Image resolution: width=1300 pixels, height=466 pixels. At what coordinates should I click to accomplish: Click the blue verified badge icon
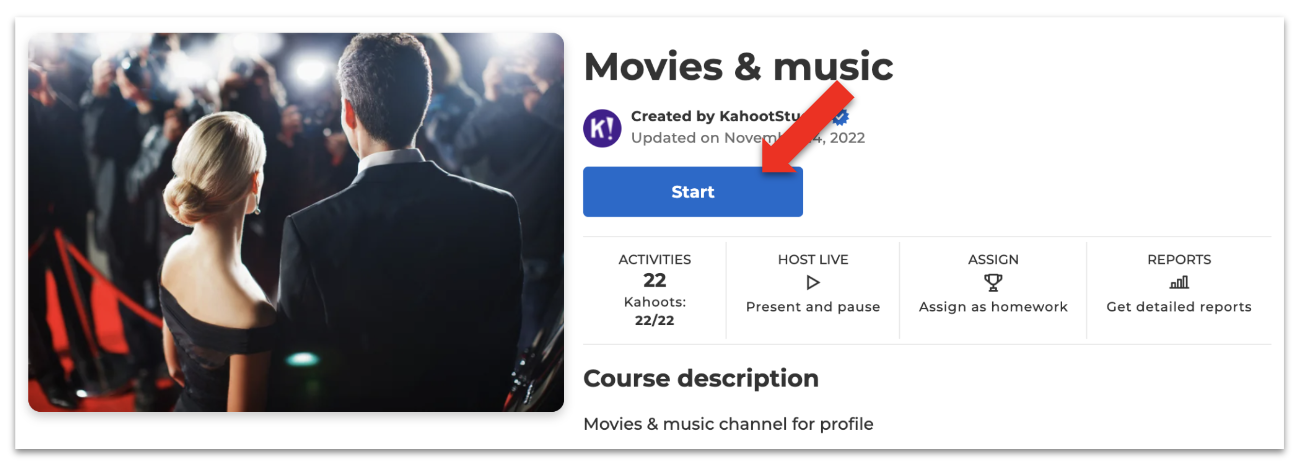[x=841, y=117]
